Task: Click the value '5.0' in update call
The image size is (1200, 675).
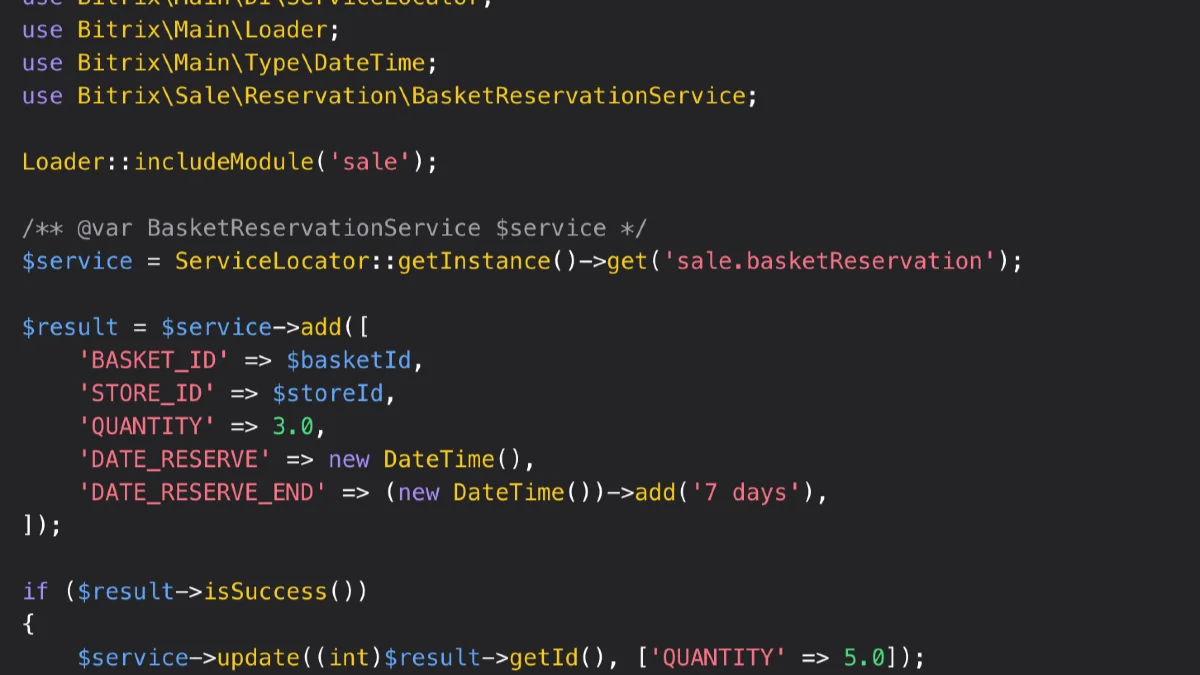Action: point(864,657)
